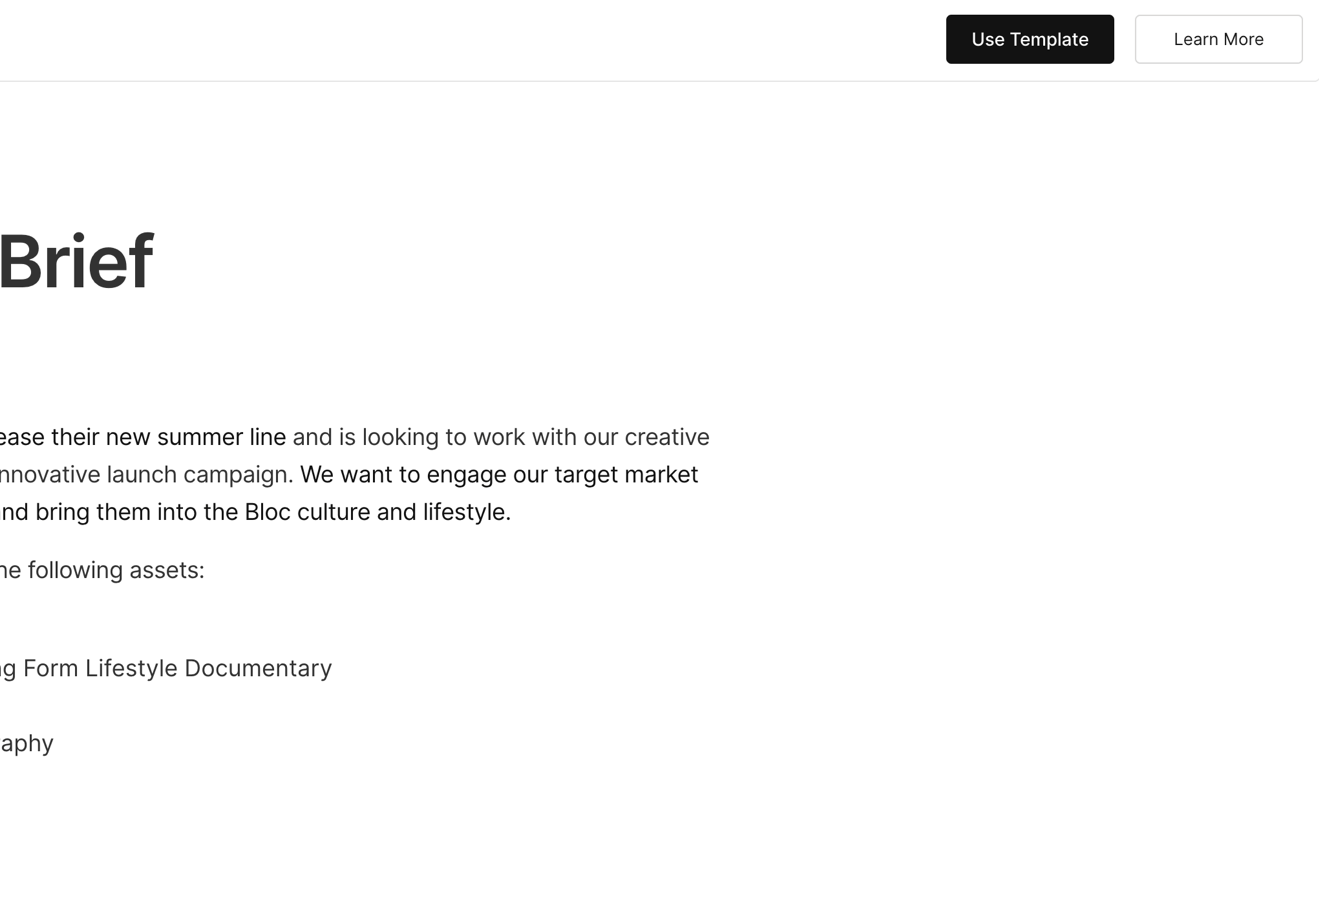Click "Lifestyle" in the Documentary list item
Image resolution: width=1319 pixels, height=919 pixels.
tap(131, 668)
